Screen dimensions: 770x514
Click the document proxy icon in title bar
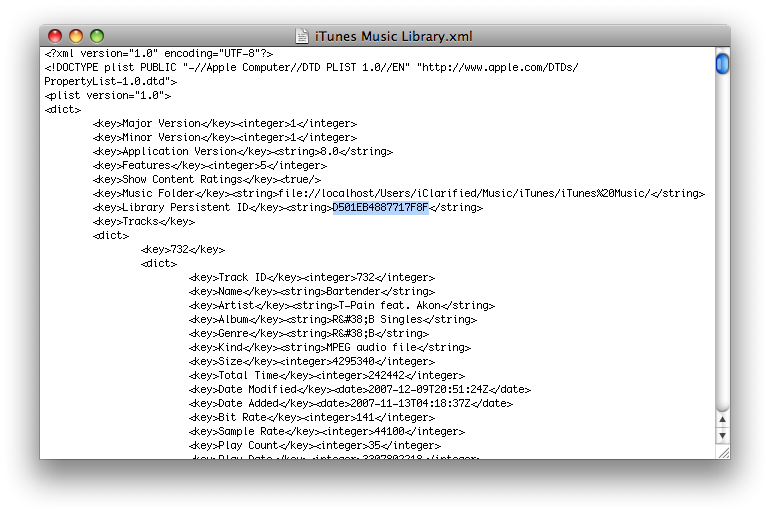pos(302,36)
